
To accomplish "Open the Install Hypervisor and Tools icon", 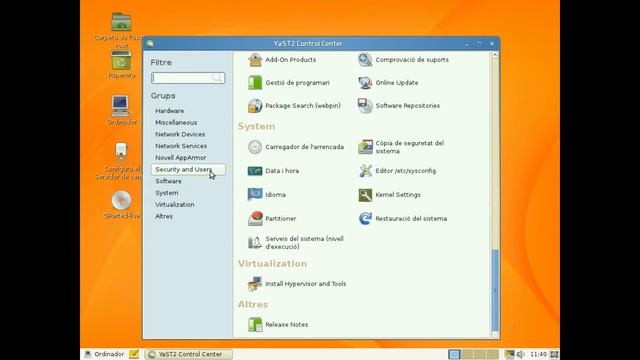I will tap(255, 284).
